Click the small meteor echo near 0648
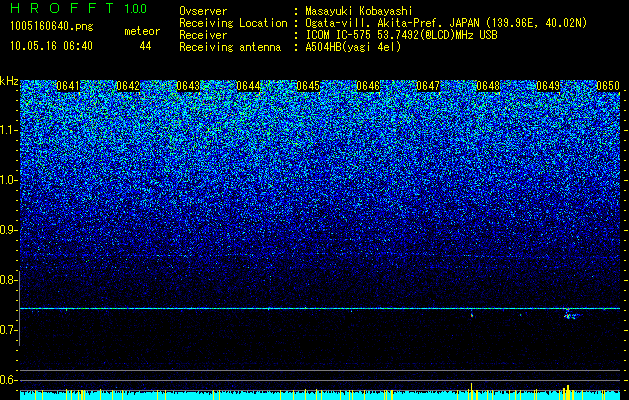The image size is (629, 400). 472,315
